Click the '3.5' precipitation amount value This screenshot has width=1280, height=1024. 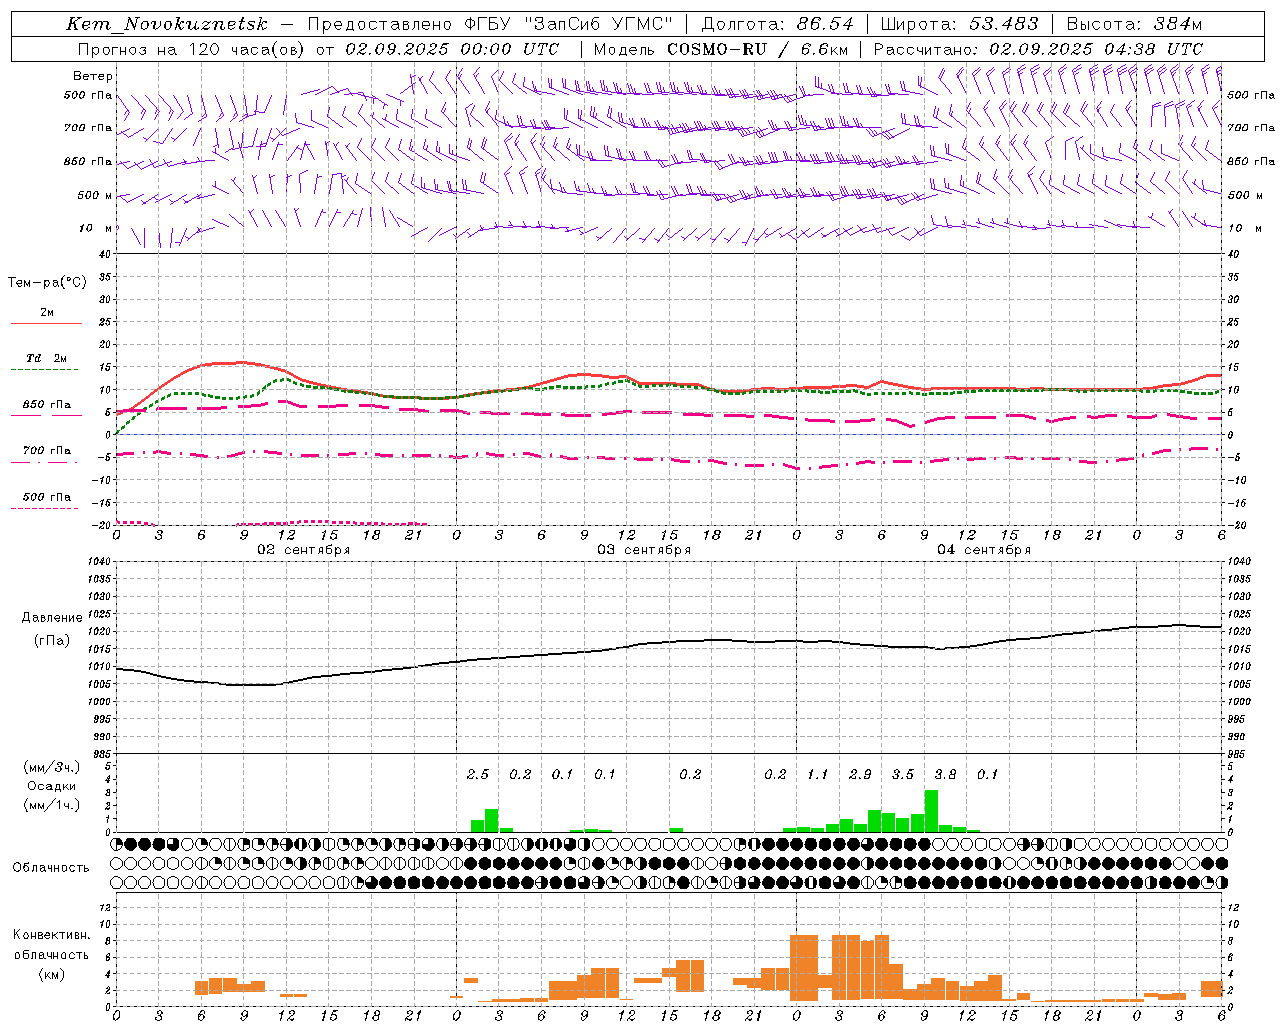[903, 774]
